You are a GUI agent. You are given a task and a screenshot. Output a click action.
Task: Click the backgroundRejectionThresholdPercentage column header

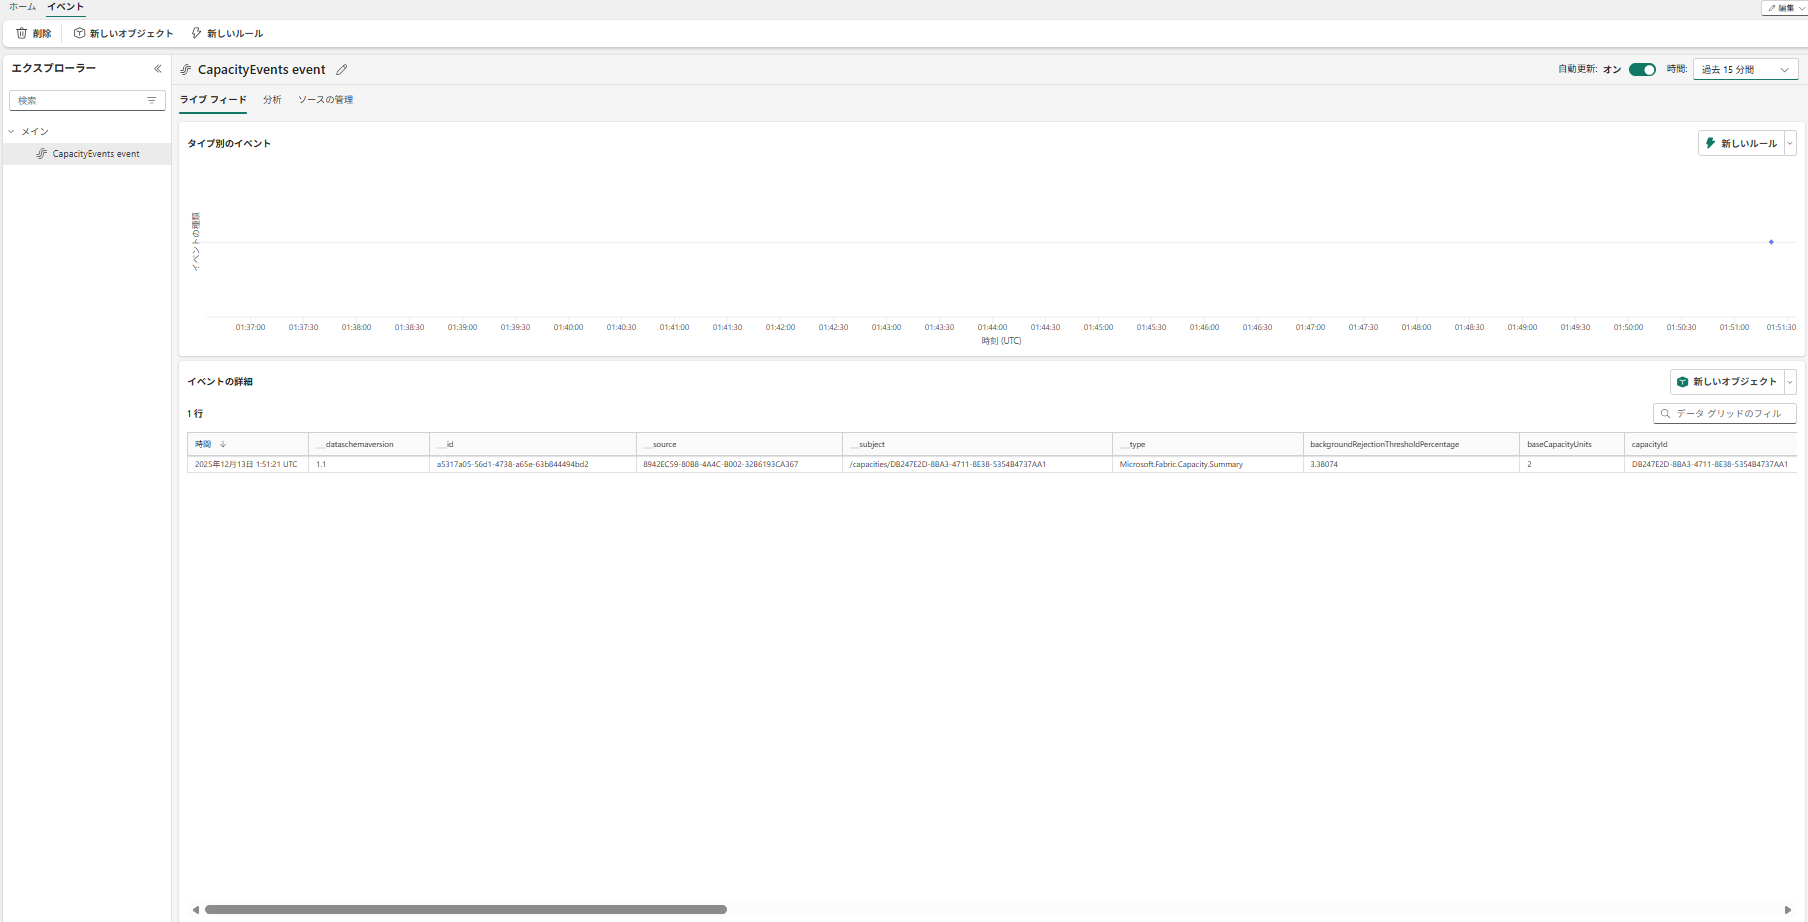pos(1411,444)
